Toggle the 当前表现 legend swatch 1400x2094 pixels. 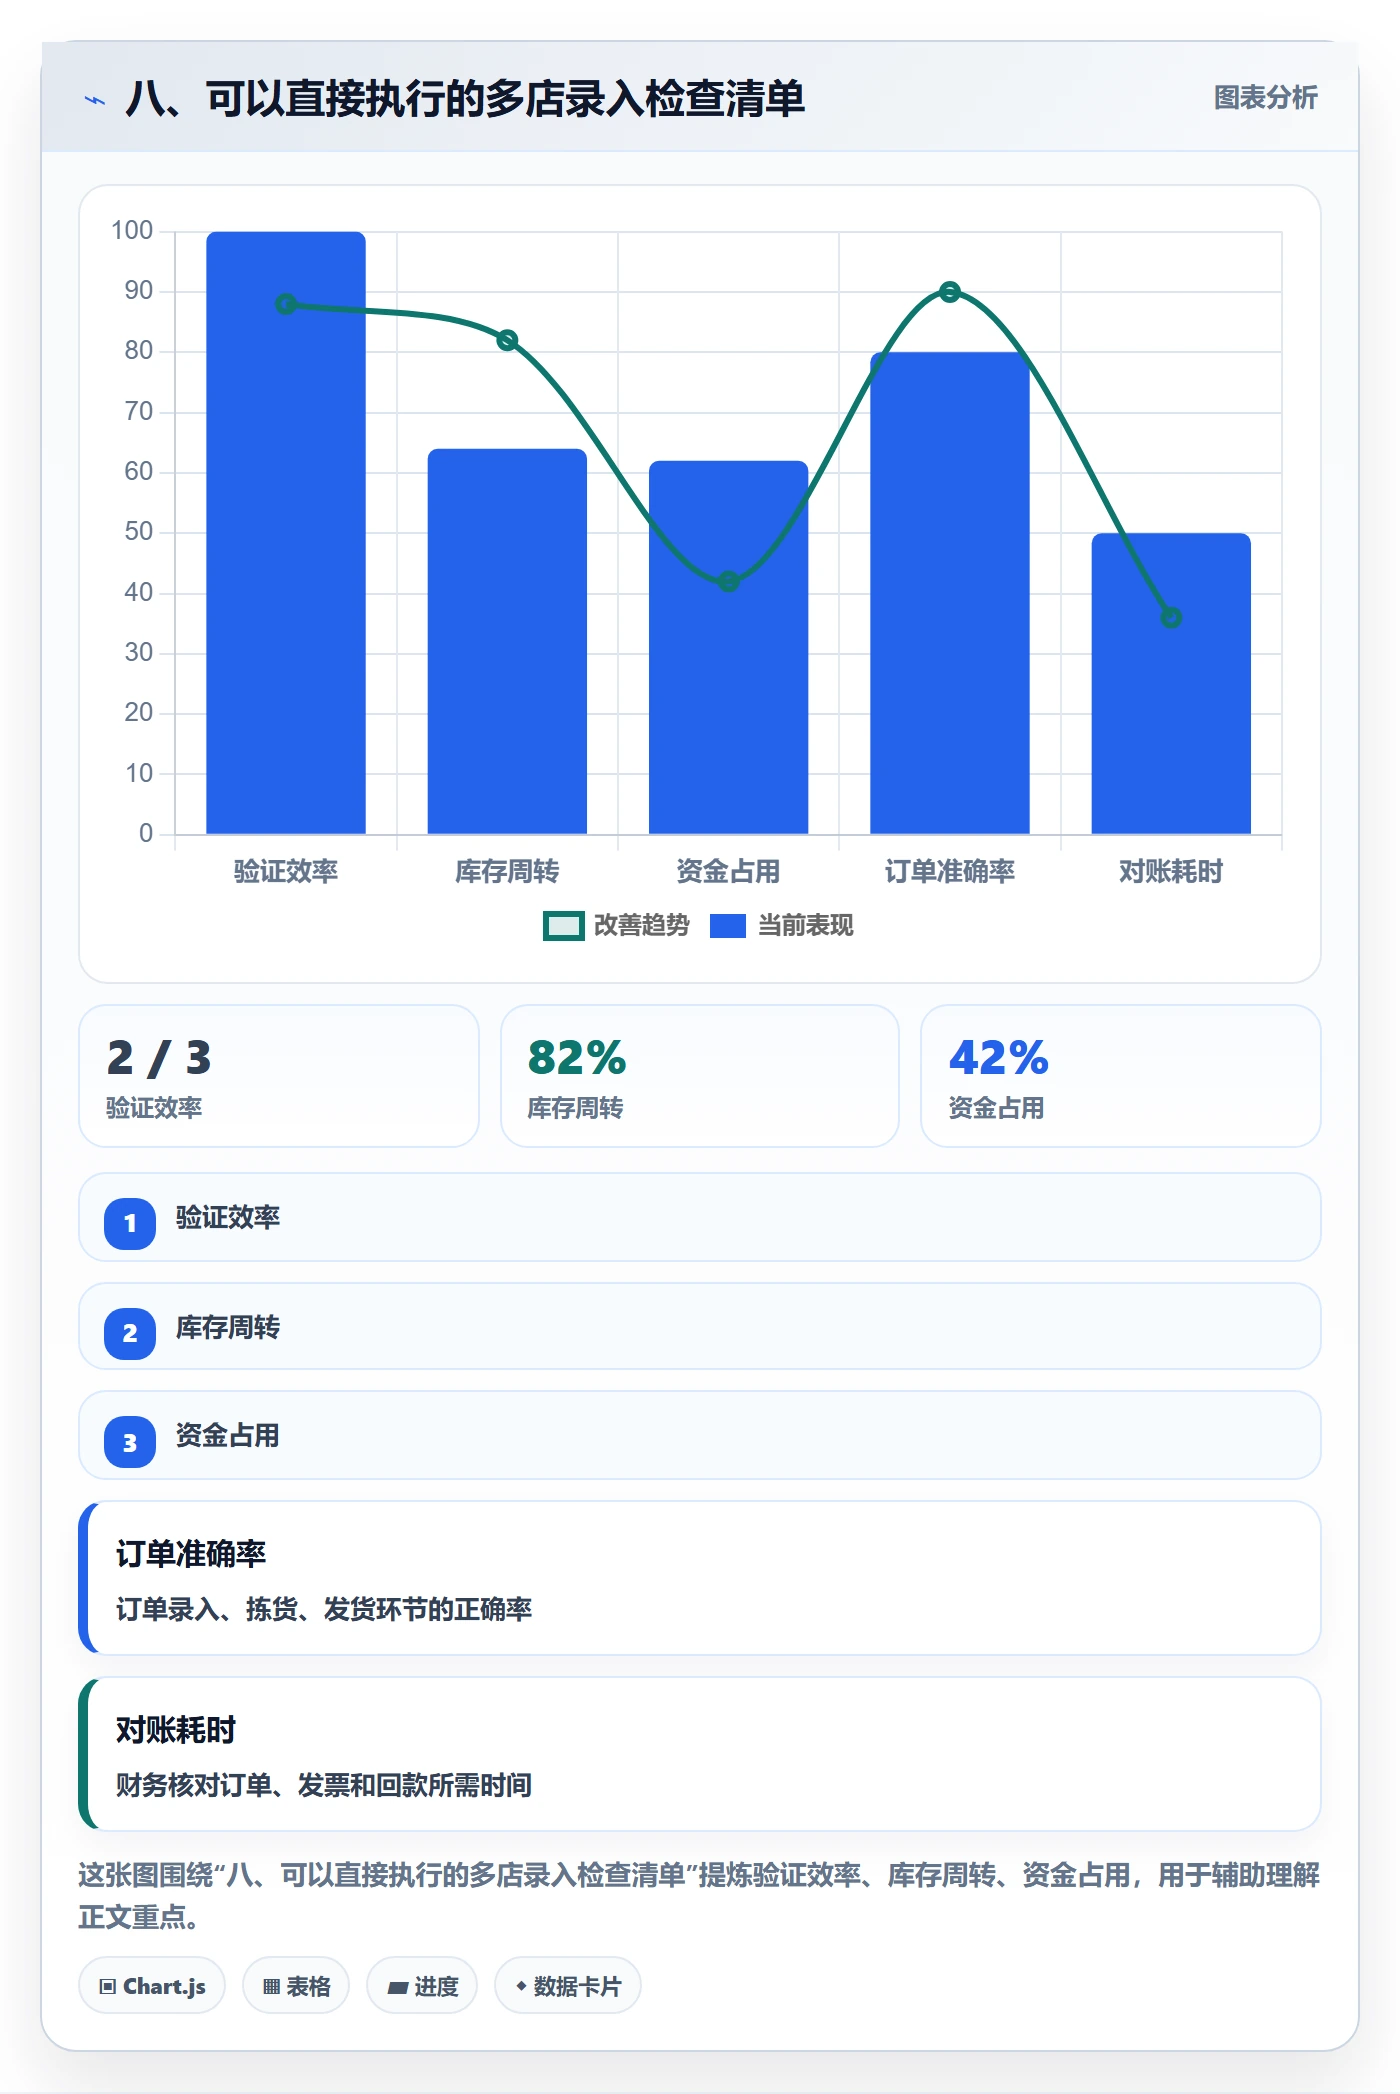click(x=728, y=926)
